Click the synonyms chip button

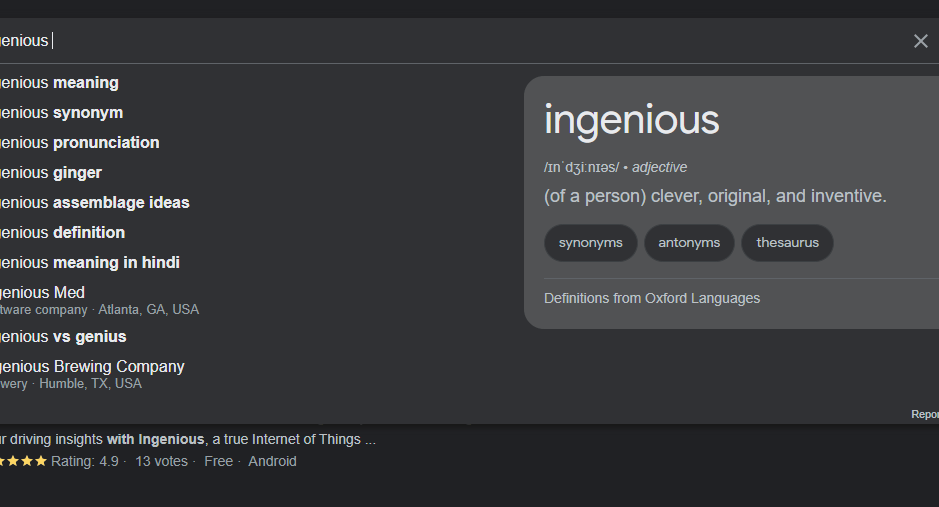tap(590, 243)
